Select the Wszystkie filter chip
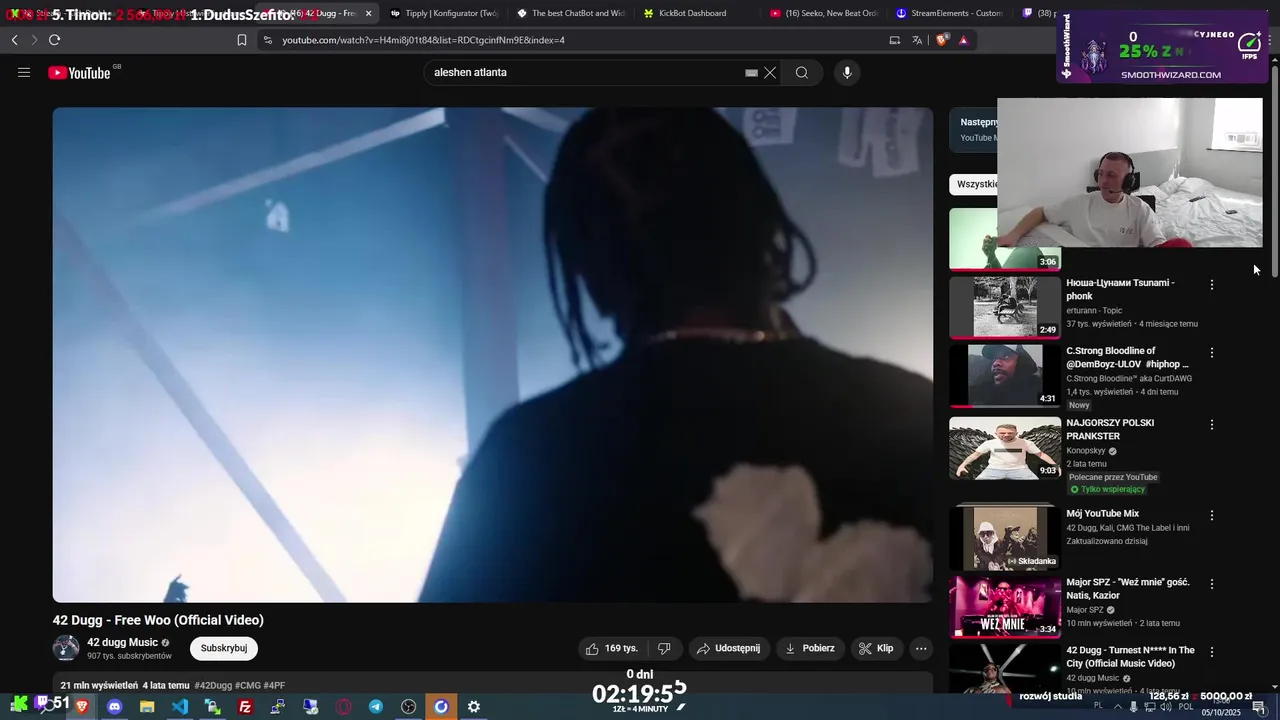The width and height of the screenshot is (1280, 720). [x=975, y=184]
